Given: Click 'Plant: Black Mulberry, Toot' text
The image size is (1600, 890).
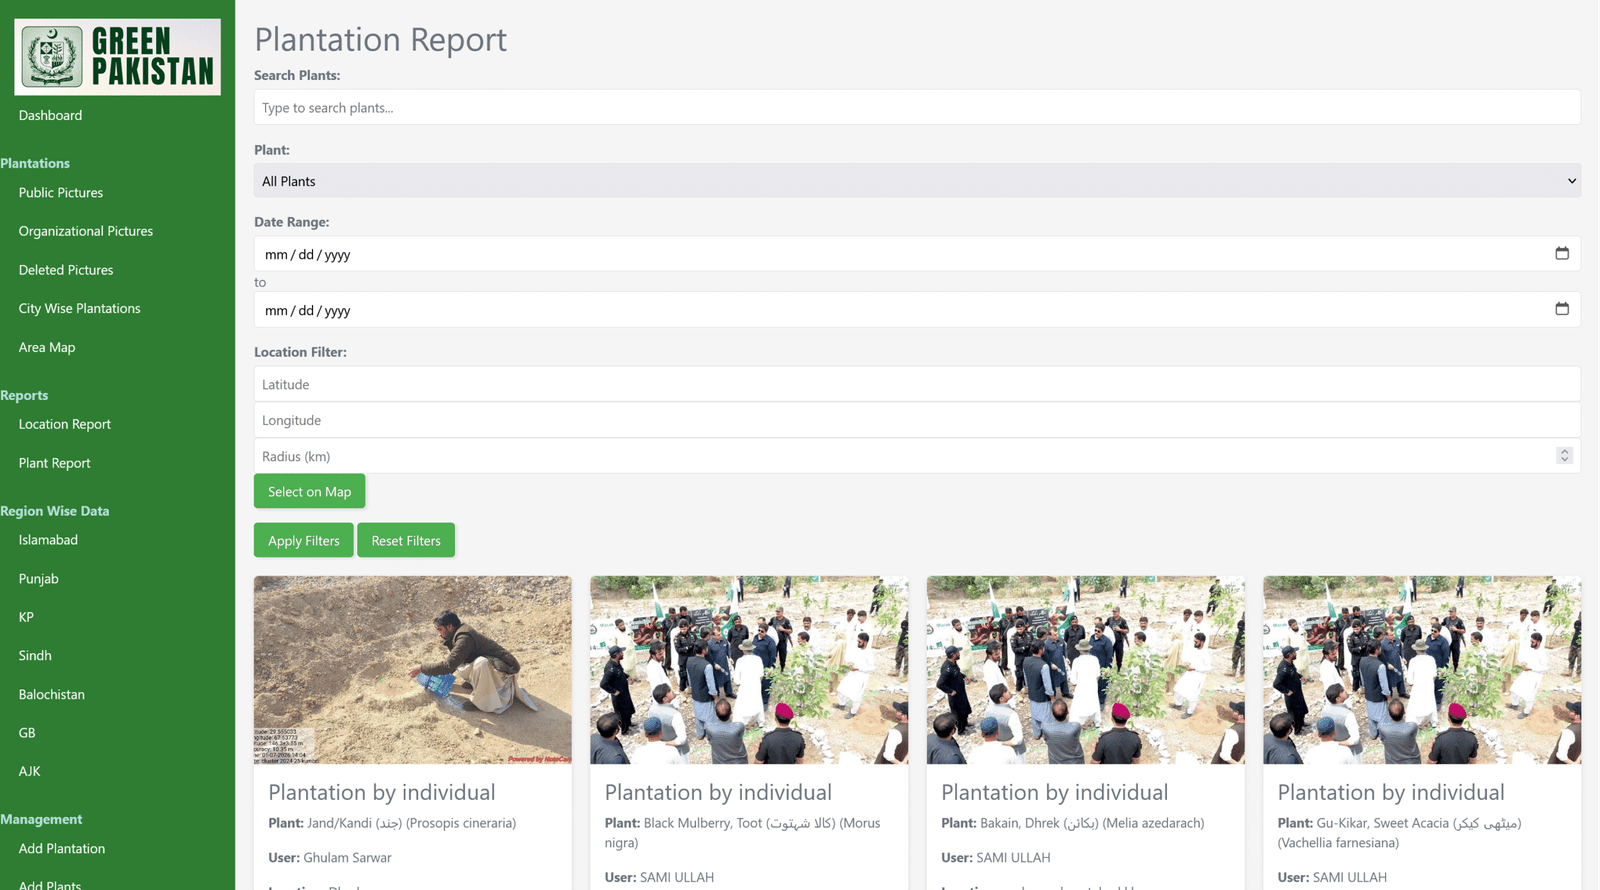Looking at the screenshot, I should pyautogui.click(x=743, y=833).
